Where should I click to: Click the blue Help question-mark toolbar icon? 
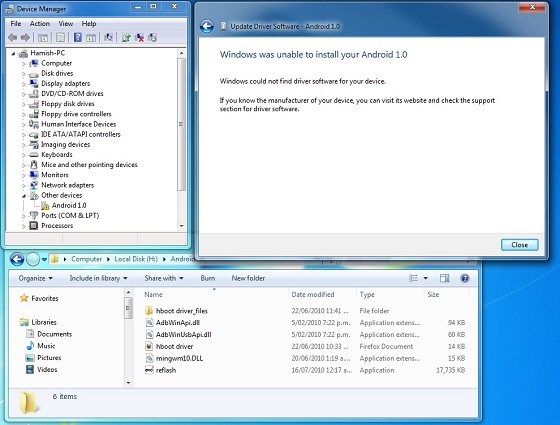pyautogui.click(x=78, y=37)
